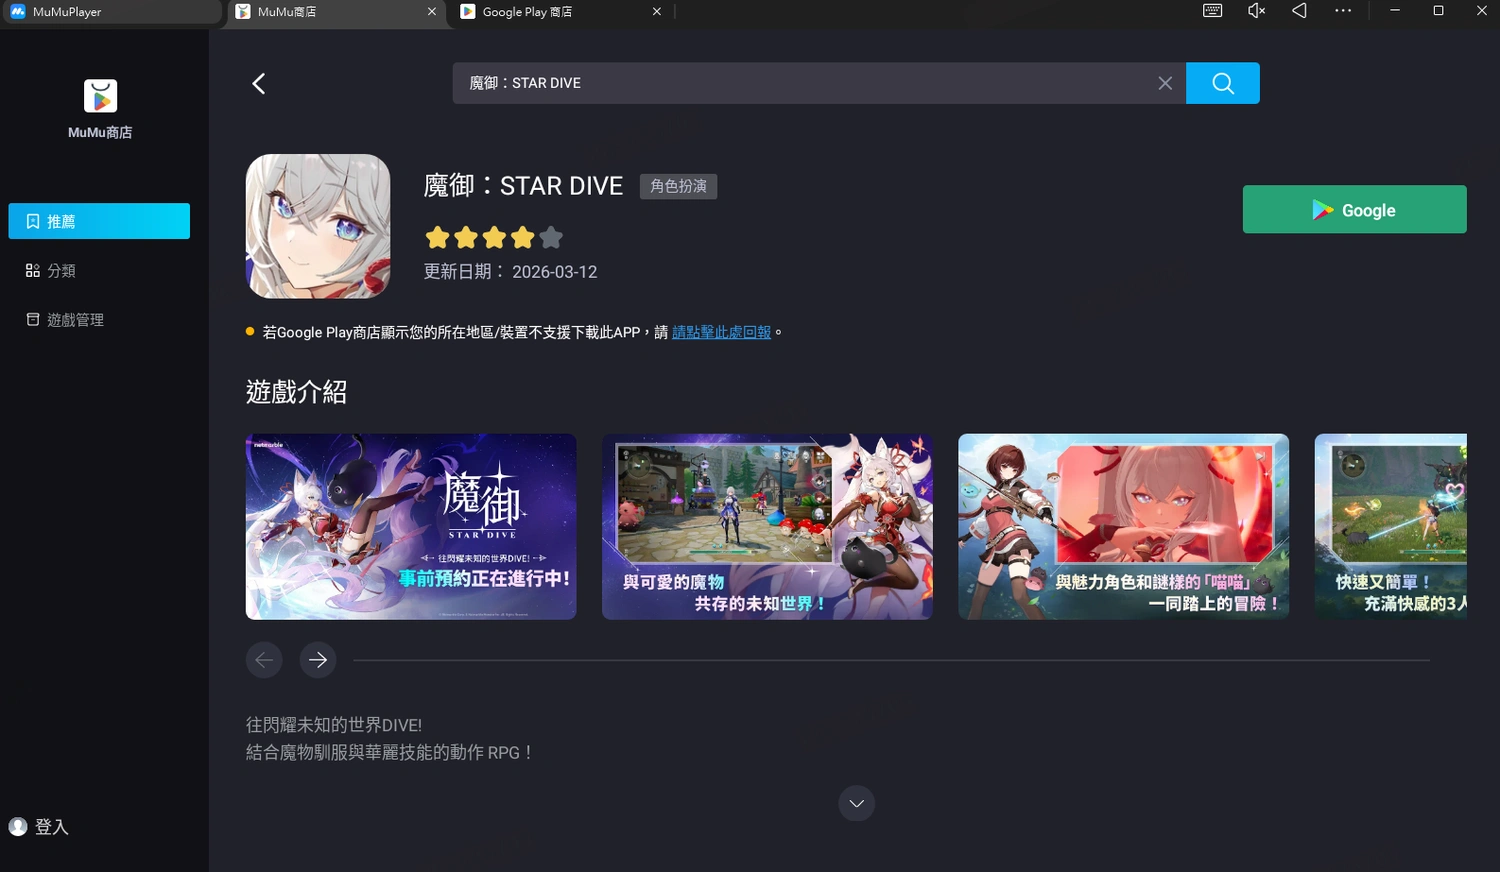Click the fifth star in the rating row
Image resolution: width=1500 pixels, height=872 pixels.
point(551,237)
